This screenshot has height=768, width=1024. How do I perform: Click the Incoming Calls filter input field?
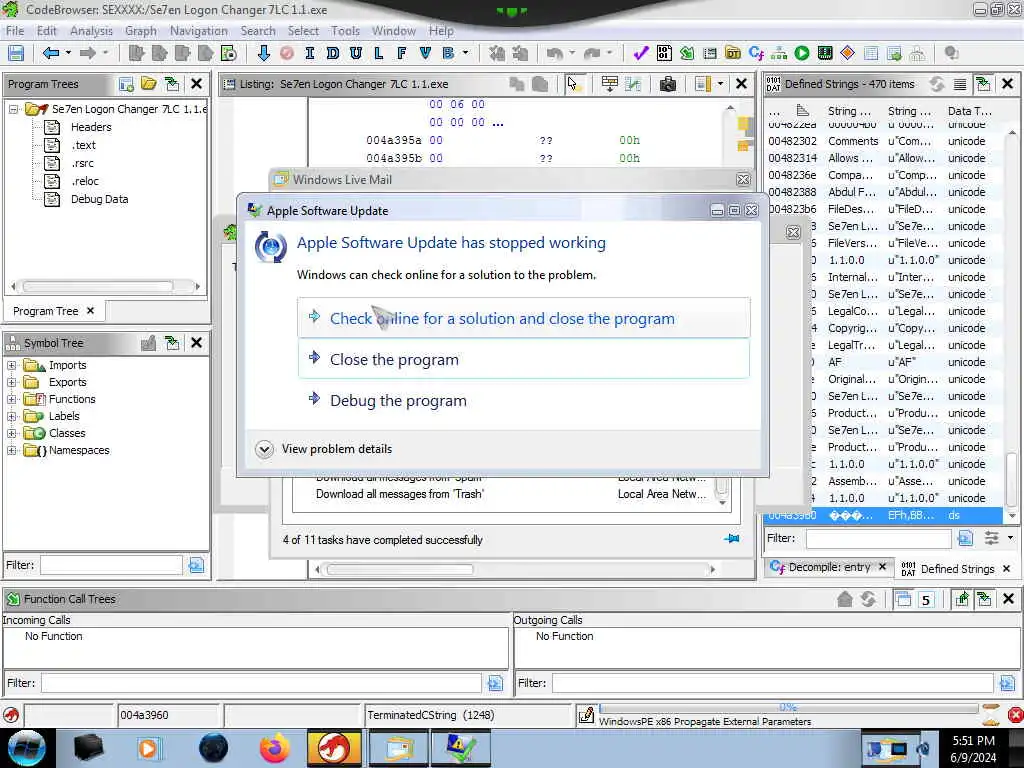tap(262, 683)
